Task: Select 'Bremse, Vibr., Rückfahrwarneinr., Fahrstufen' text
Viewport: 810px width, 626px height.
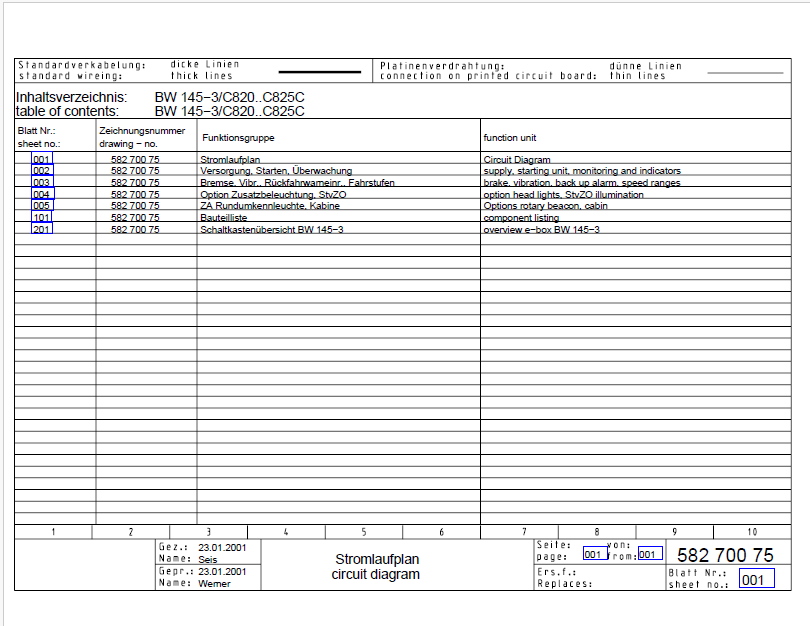Action: (297, 183)
